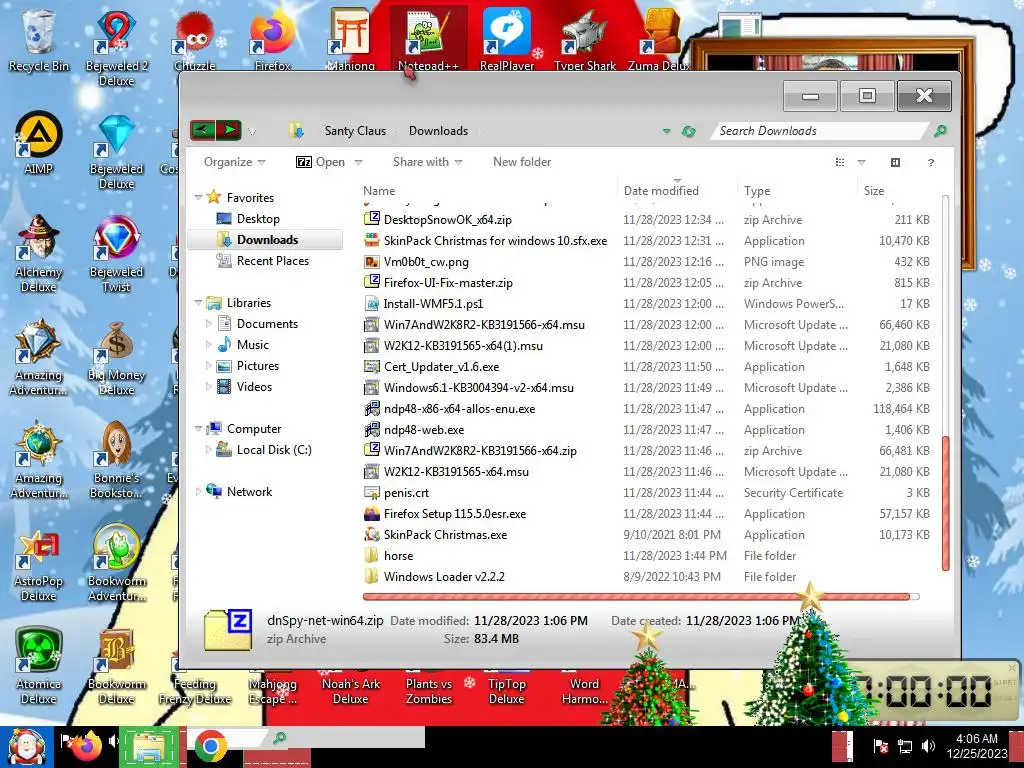Click the New folder button
Image resolution: width=1024 pixels, height=768 pixels.
(x=522, y=162)
